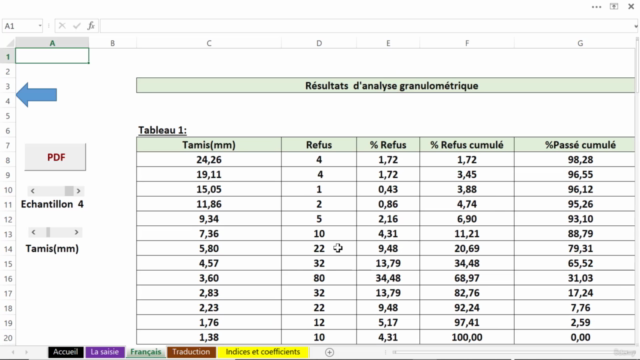Select column C header
This screenshot has width=640, height=360.
(x=209, y=43)
